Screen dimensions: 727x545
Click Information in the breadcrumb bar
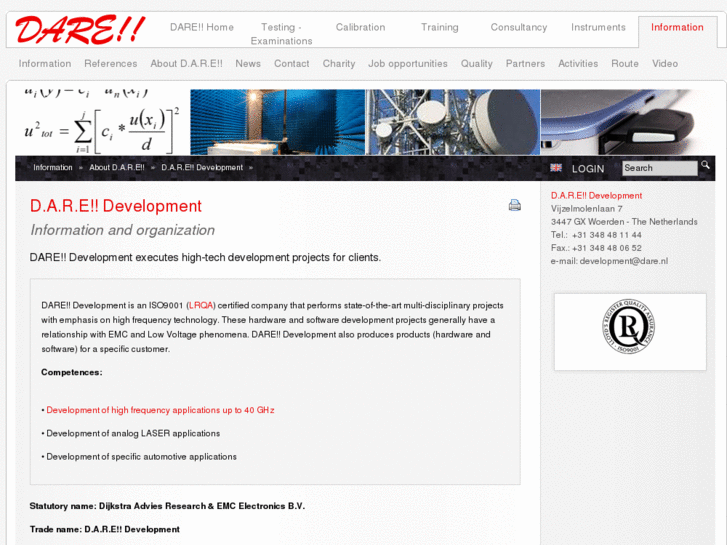(x=53, y=167)
